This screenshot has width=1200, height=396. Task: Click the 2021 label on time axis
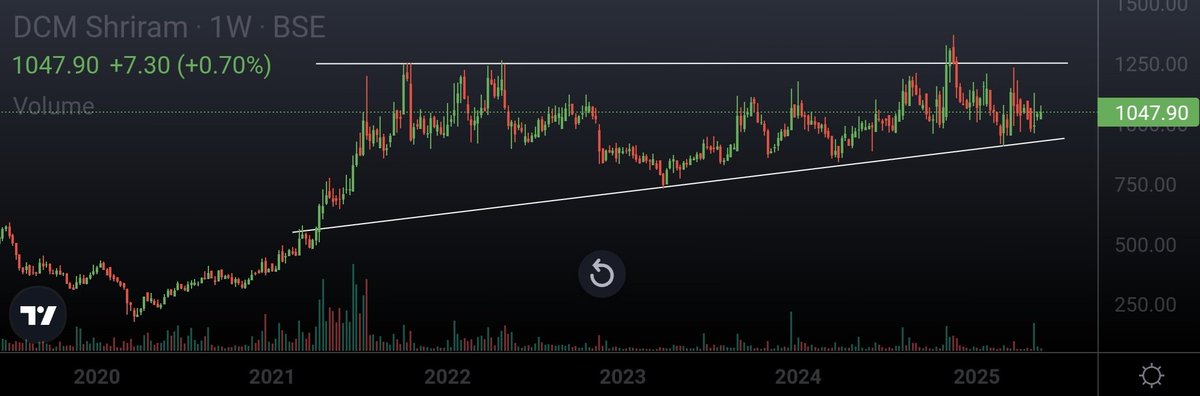click(272, 377)
